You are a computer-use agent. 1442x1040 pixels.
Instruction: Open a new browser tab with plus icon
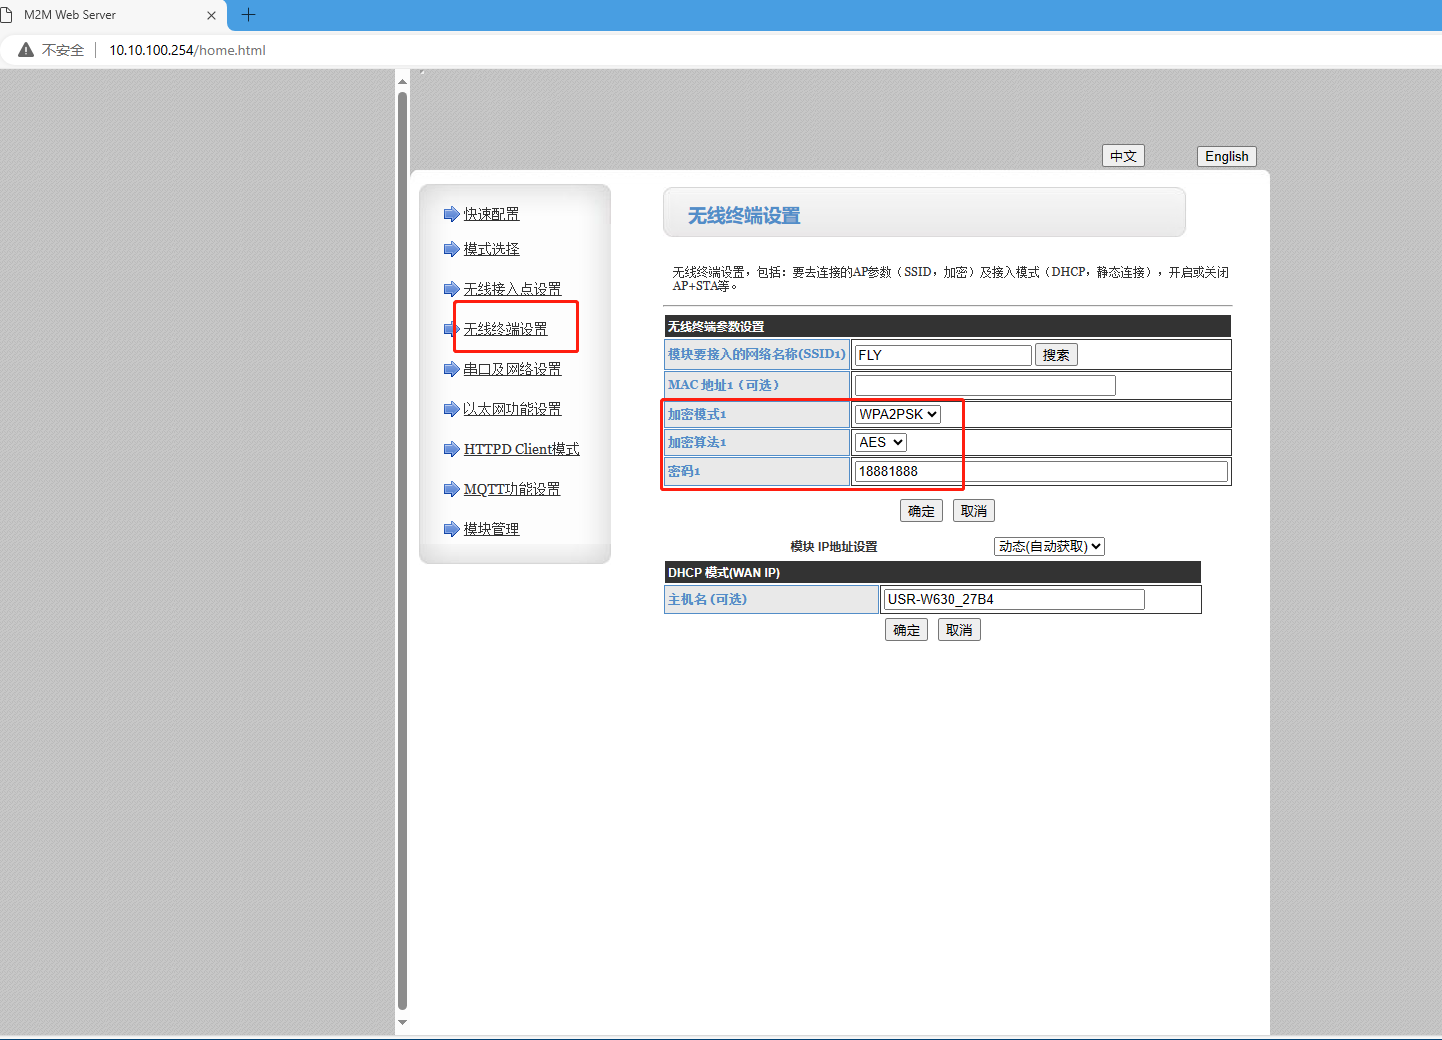click(x=249, y=15)
